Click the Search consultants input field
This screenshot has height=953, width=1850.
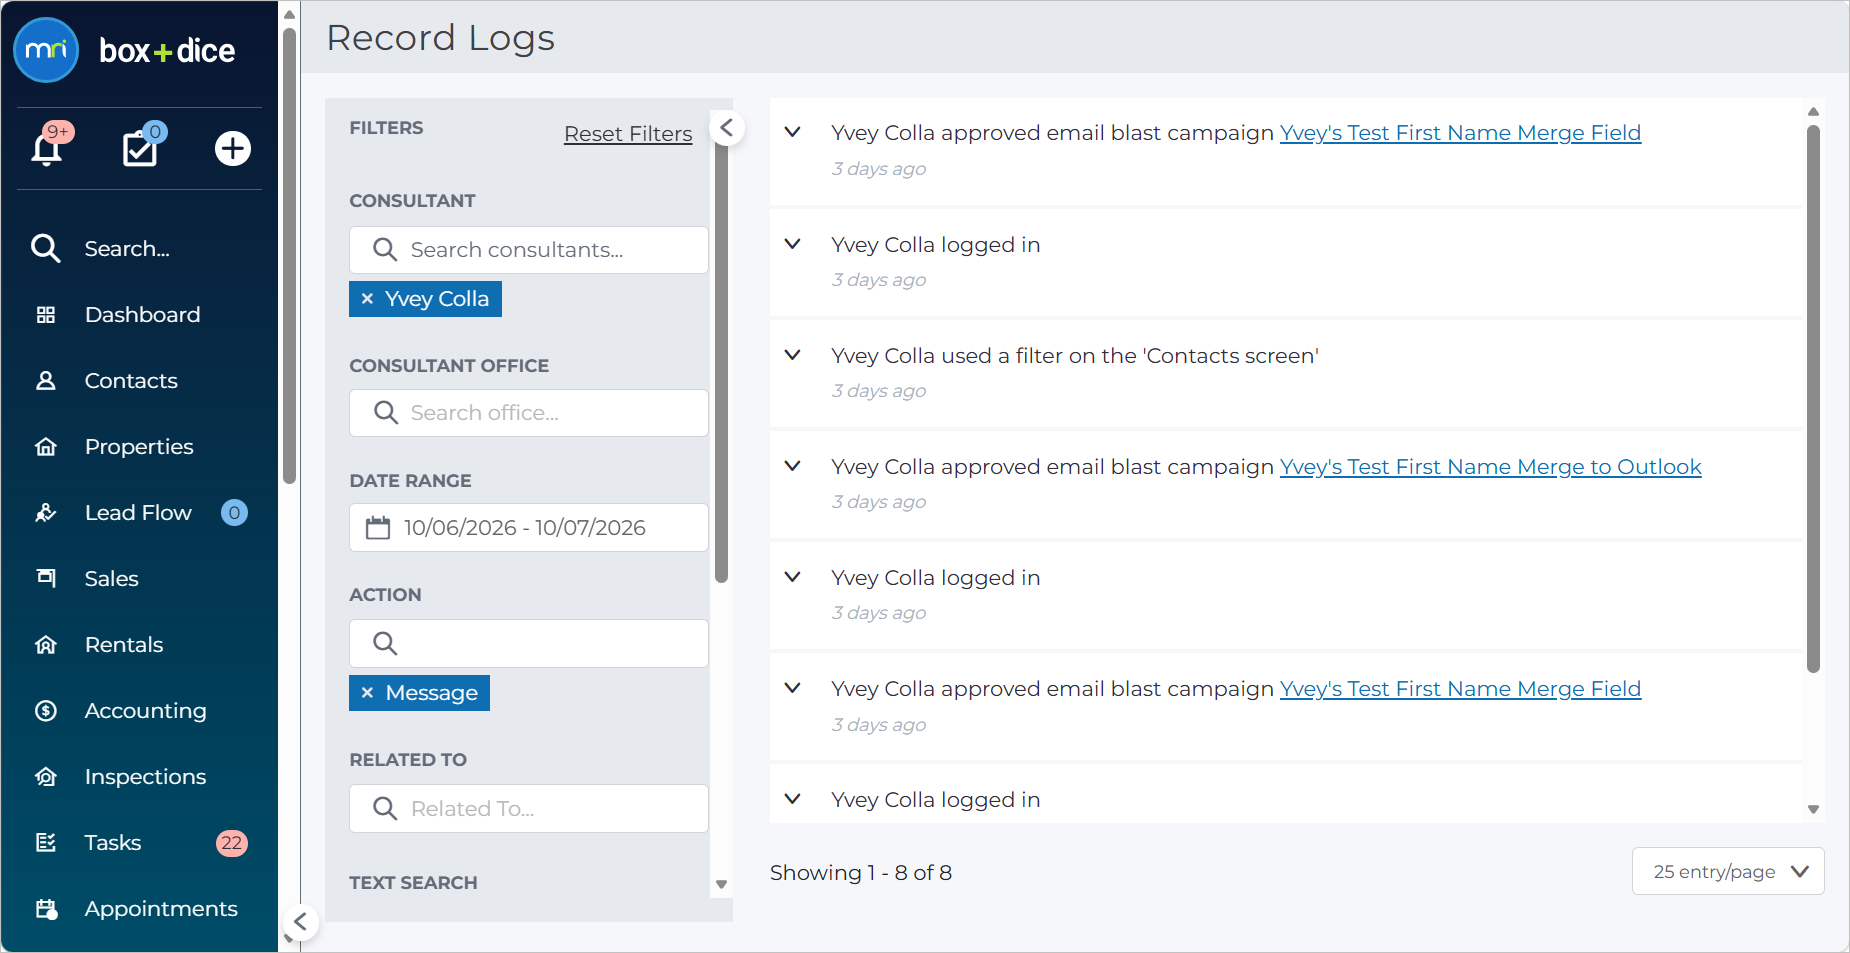529,250
